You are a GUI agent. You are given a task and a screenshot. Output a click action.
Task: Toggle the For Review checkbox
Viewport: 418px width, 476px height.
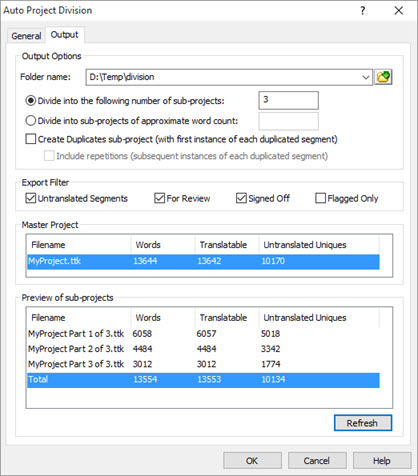pyautogui.click(x=160, y=198)
